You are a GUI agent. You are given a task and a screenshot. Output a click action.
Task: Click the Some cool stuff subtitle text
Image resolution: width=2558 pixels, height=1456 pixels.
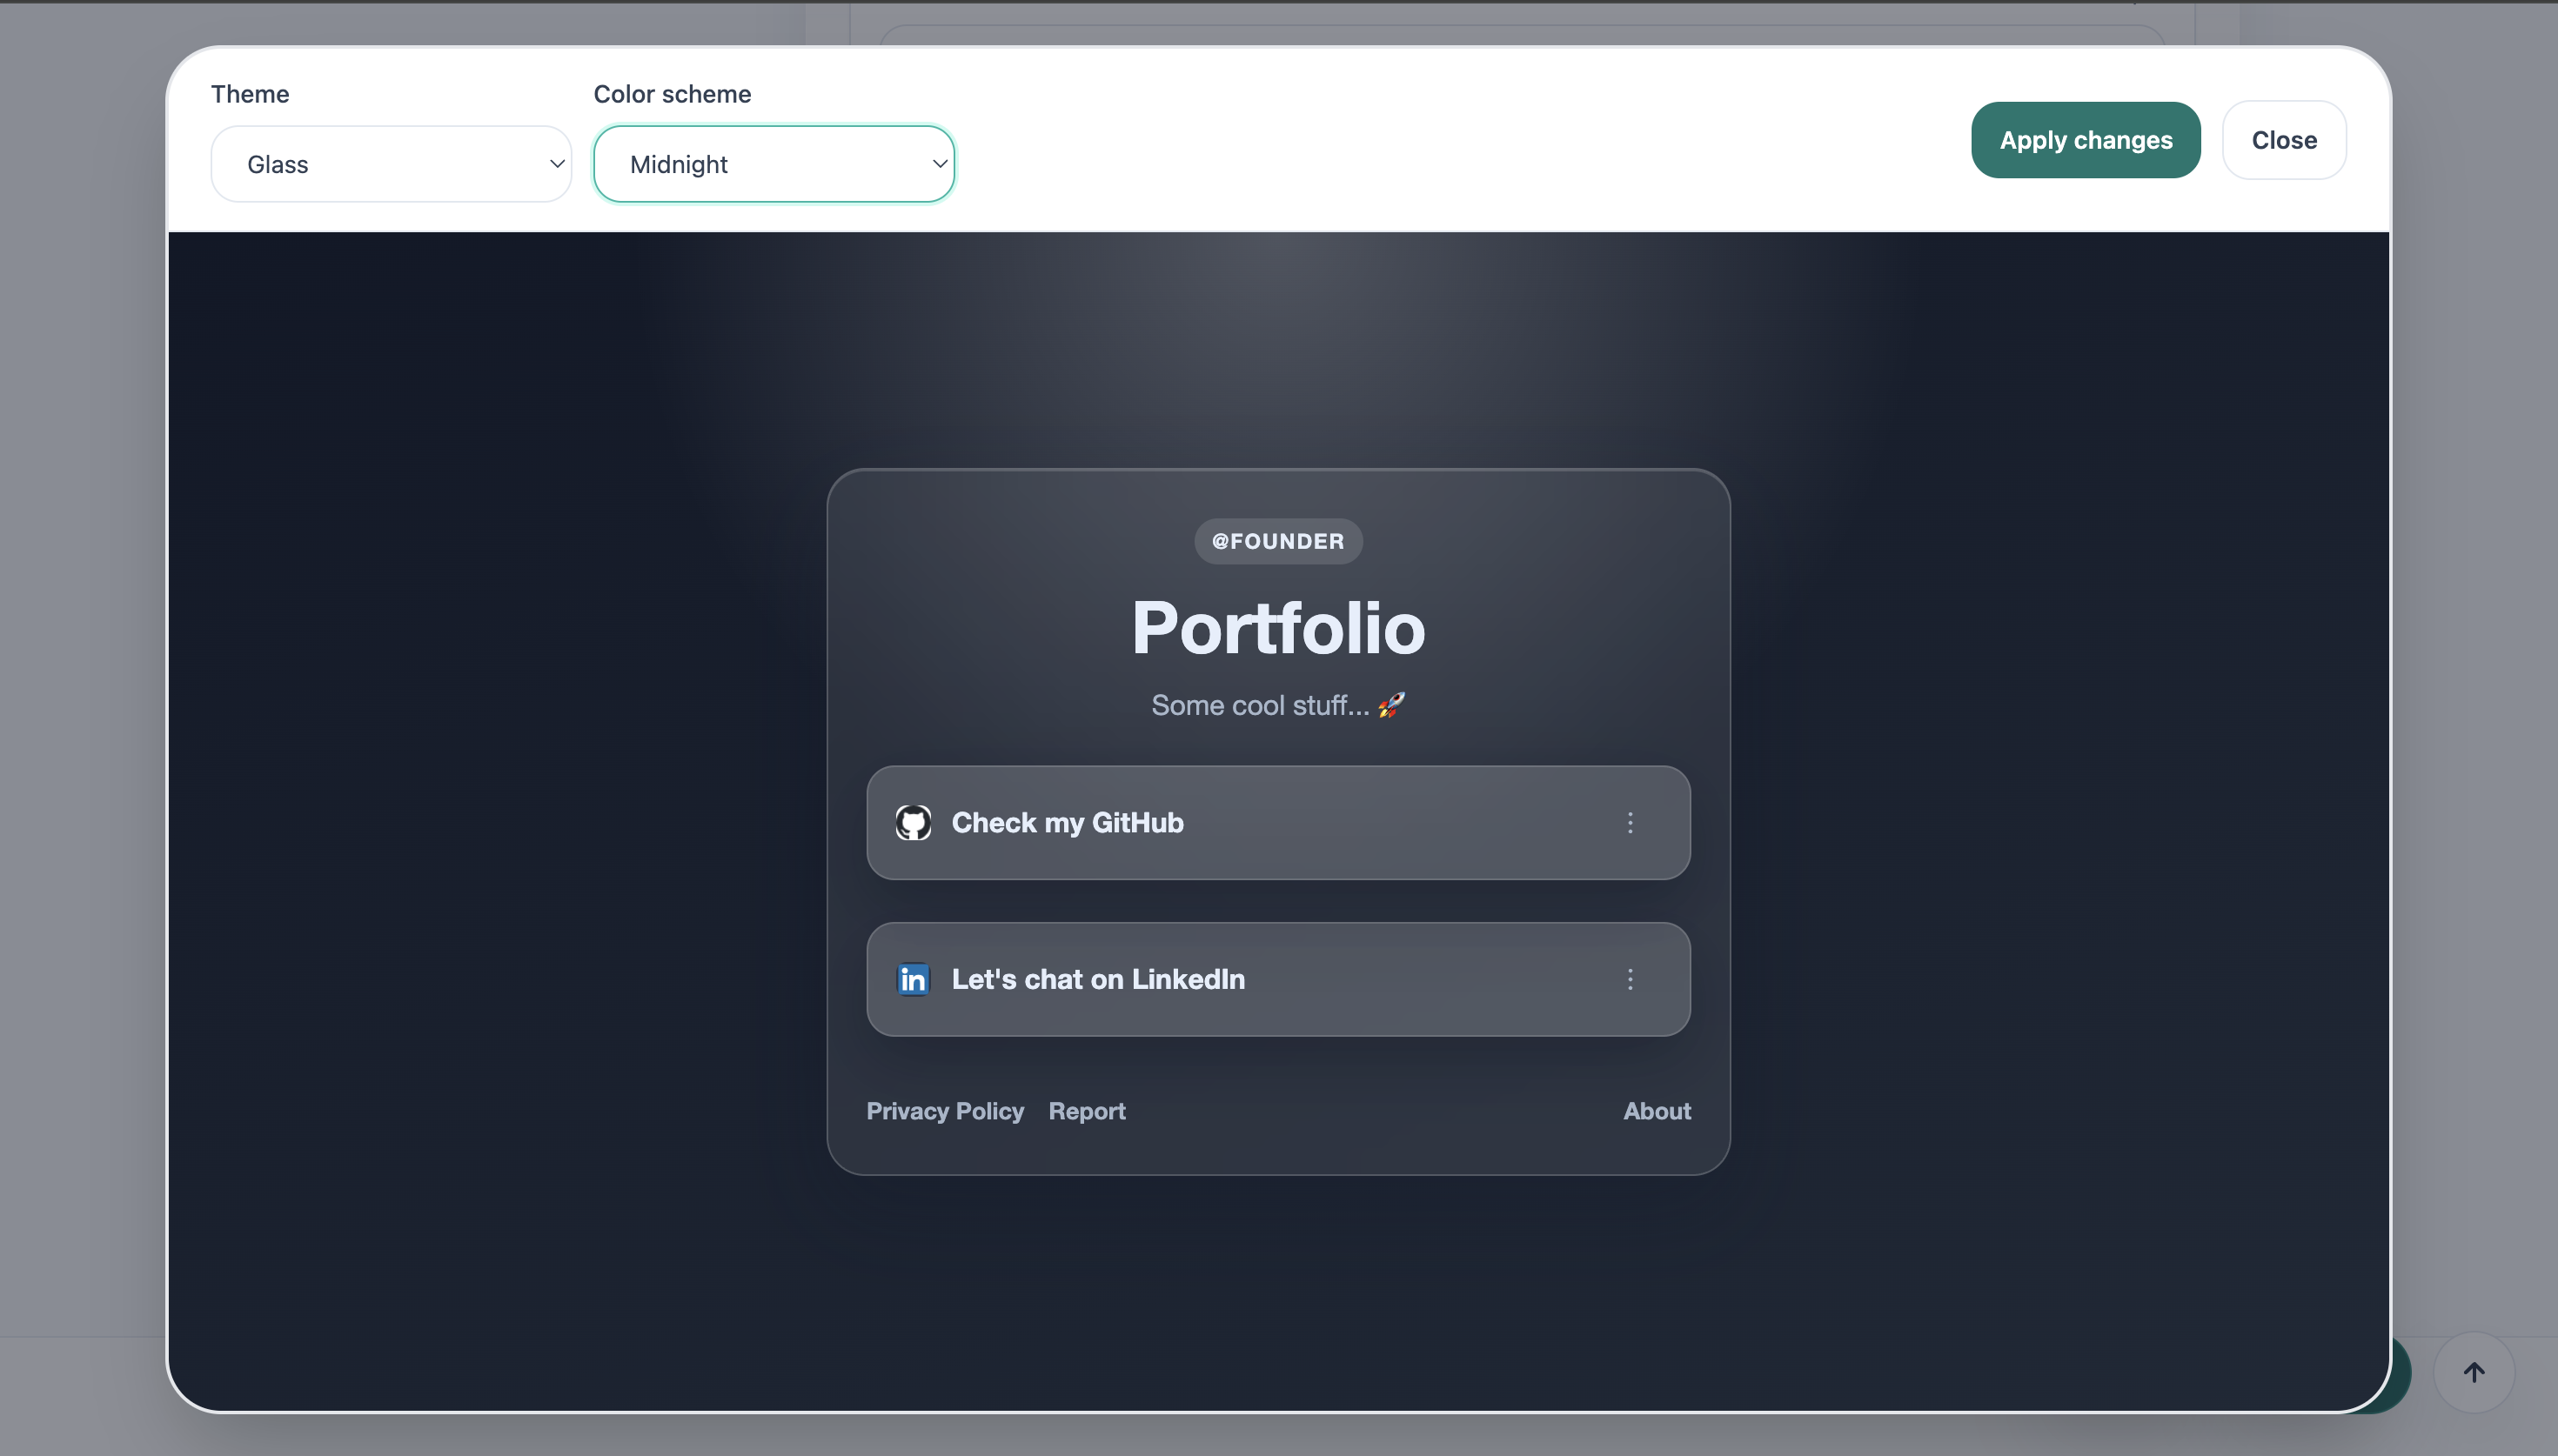pyautogui.click(x=1259, y=705)
